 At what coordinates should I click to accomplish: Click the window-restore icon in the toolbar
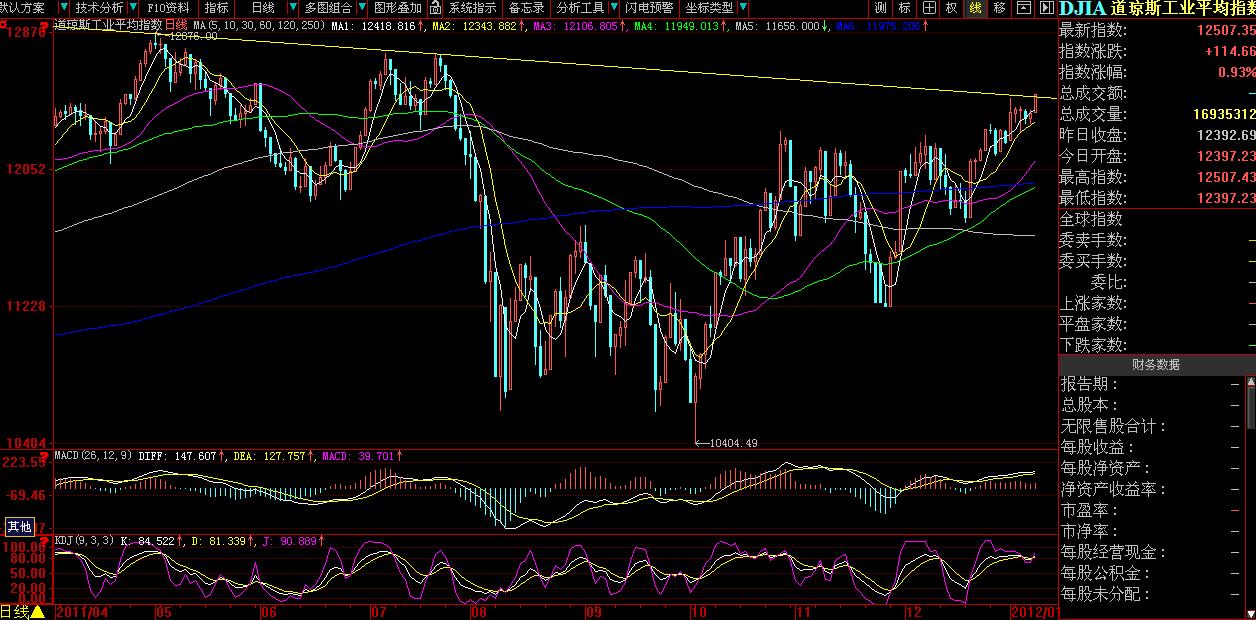[1022, 8]
